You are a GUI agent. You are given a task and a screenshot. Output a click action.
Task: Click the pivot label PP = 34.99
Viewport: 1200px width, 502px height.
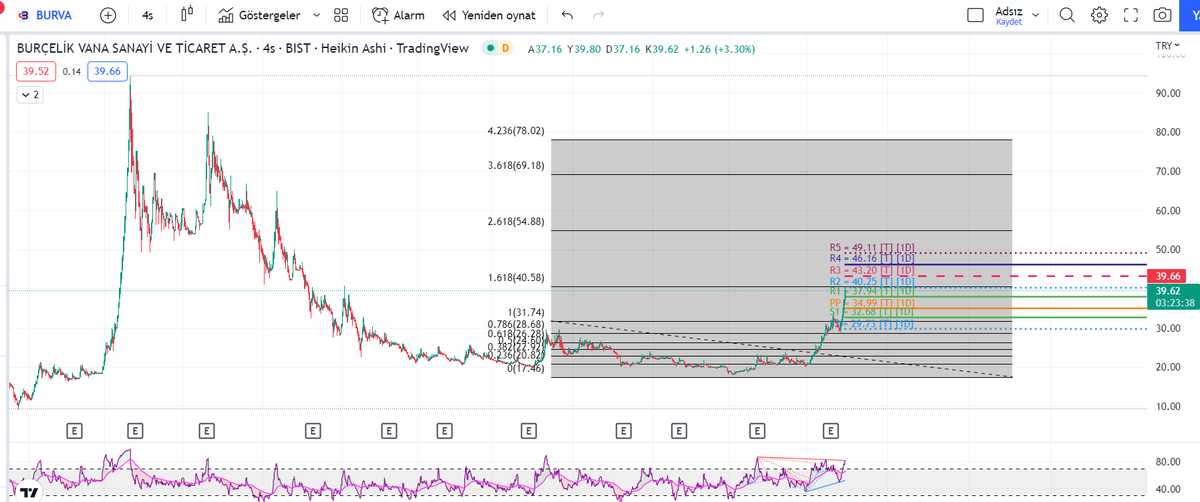point(872,303)
